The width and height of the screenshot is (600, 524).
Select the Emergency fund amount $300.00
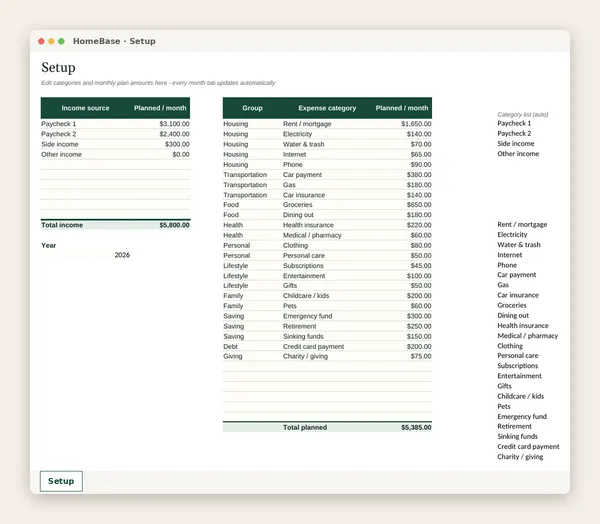click(x=419, y=316)
